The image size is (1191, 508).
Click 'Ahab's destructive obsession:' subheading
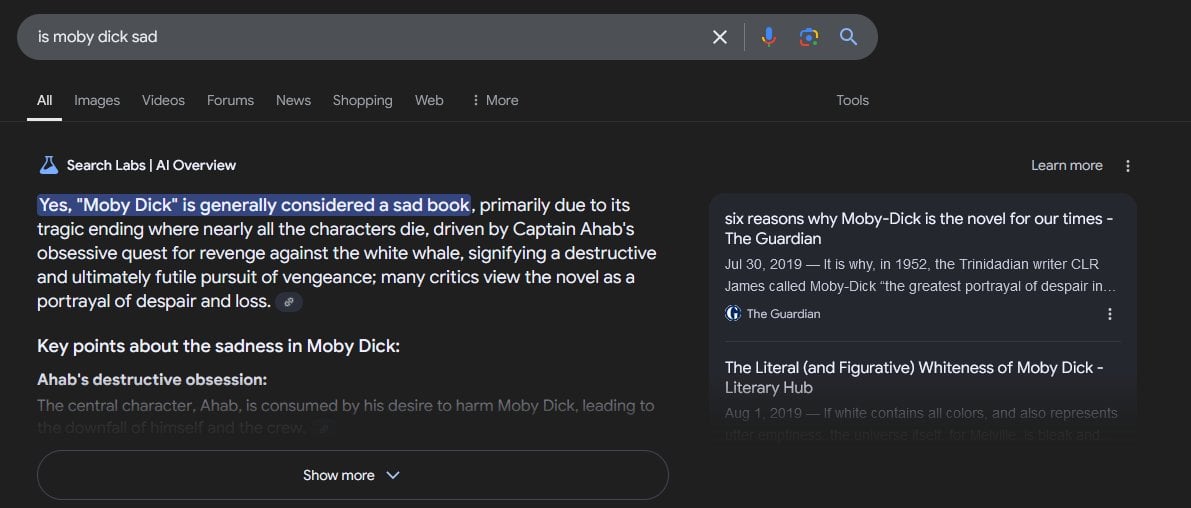point(152,380)
